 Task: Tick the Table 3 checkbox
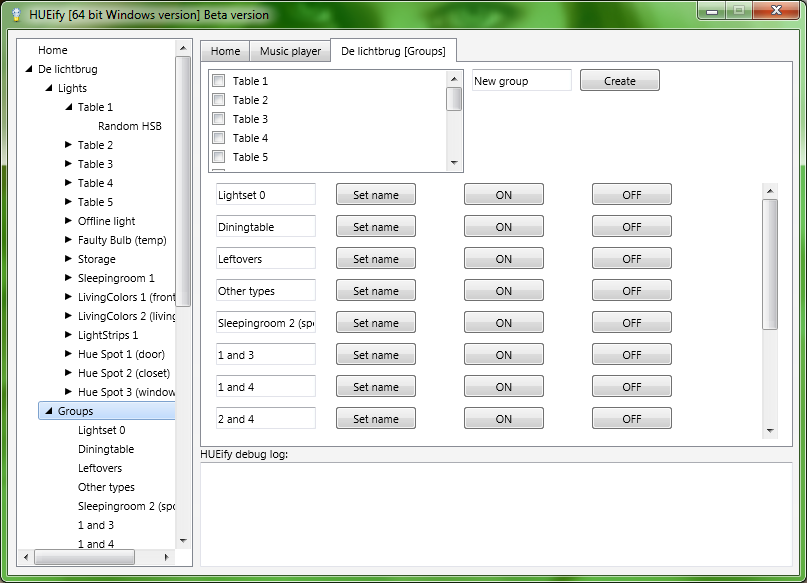tap(219, 119)
